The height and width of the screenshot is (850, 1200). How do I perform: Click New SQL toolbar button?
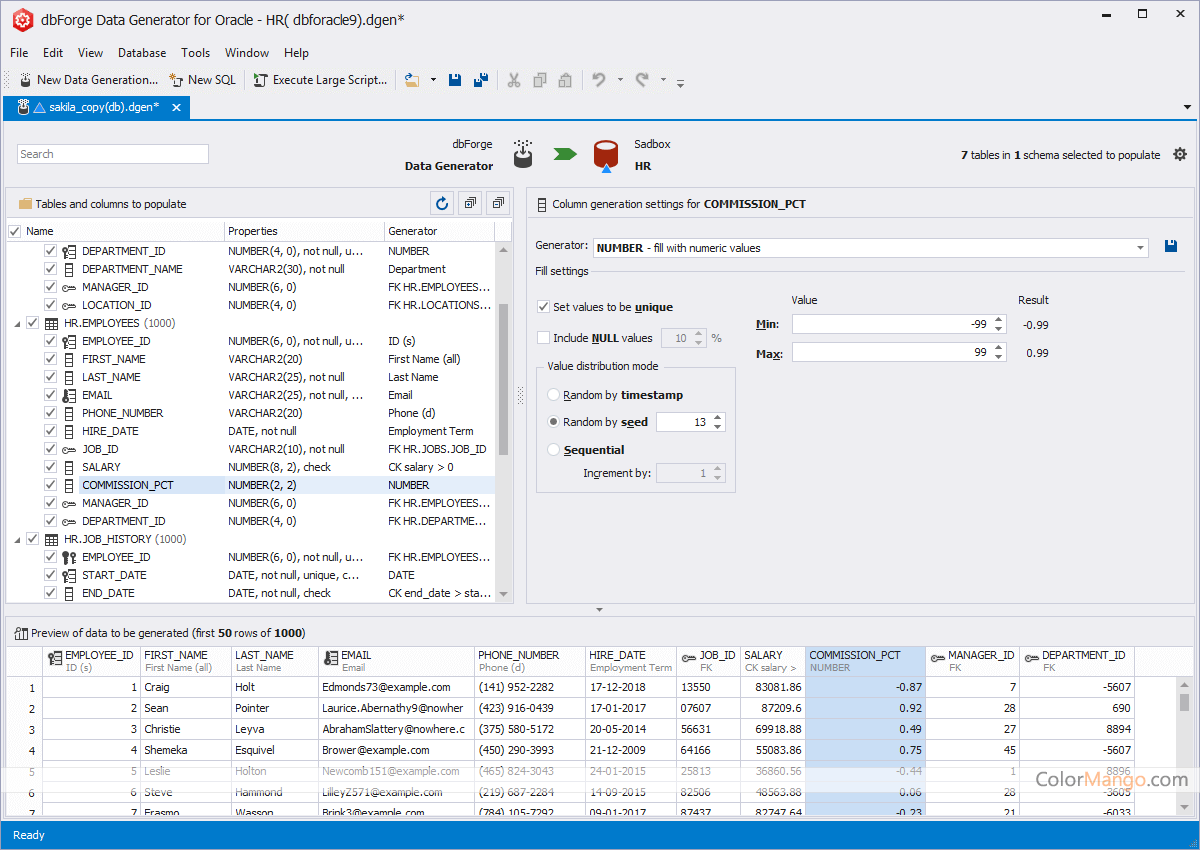[x=202, y=80]
